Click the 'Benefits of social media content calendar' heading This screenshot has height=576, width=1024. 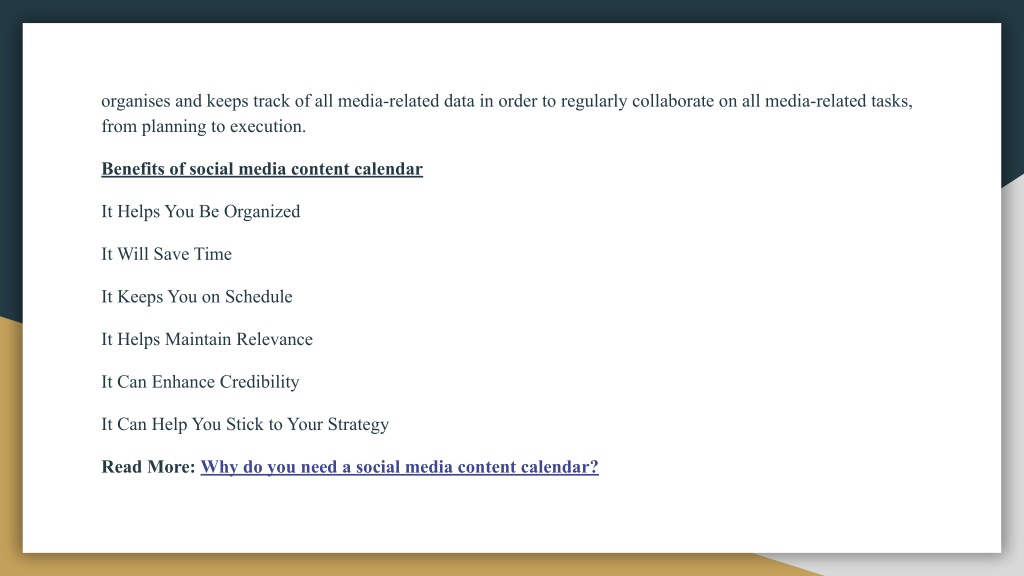click(262, 169)
